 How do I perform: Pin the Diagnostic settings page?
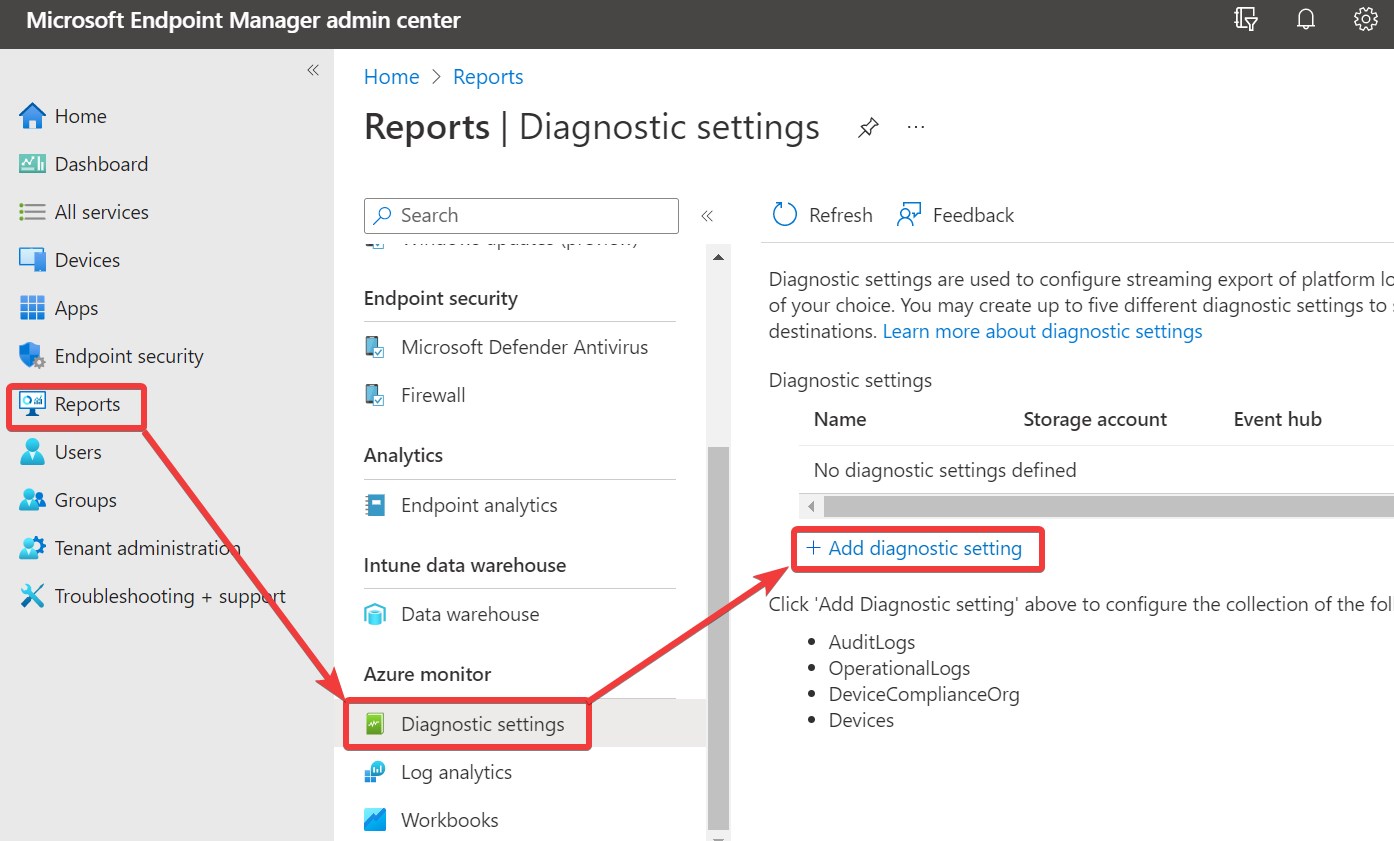coord(868,128)
